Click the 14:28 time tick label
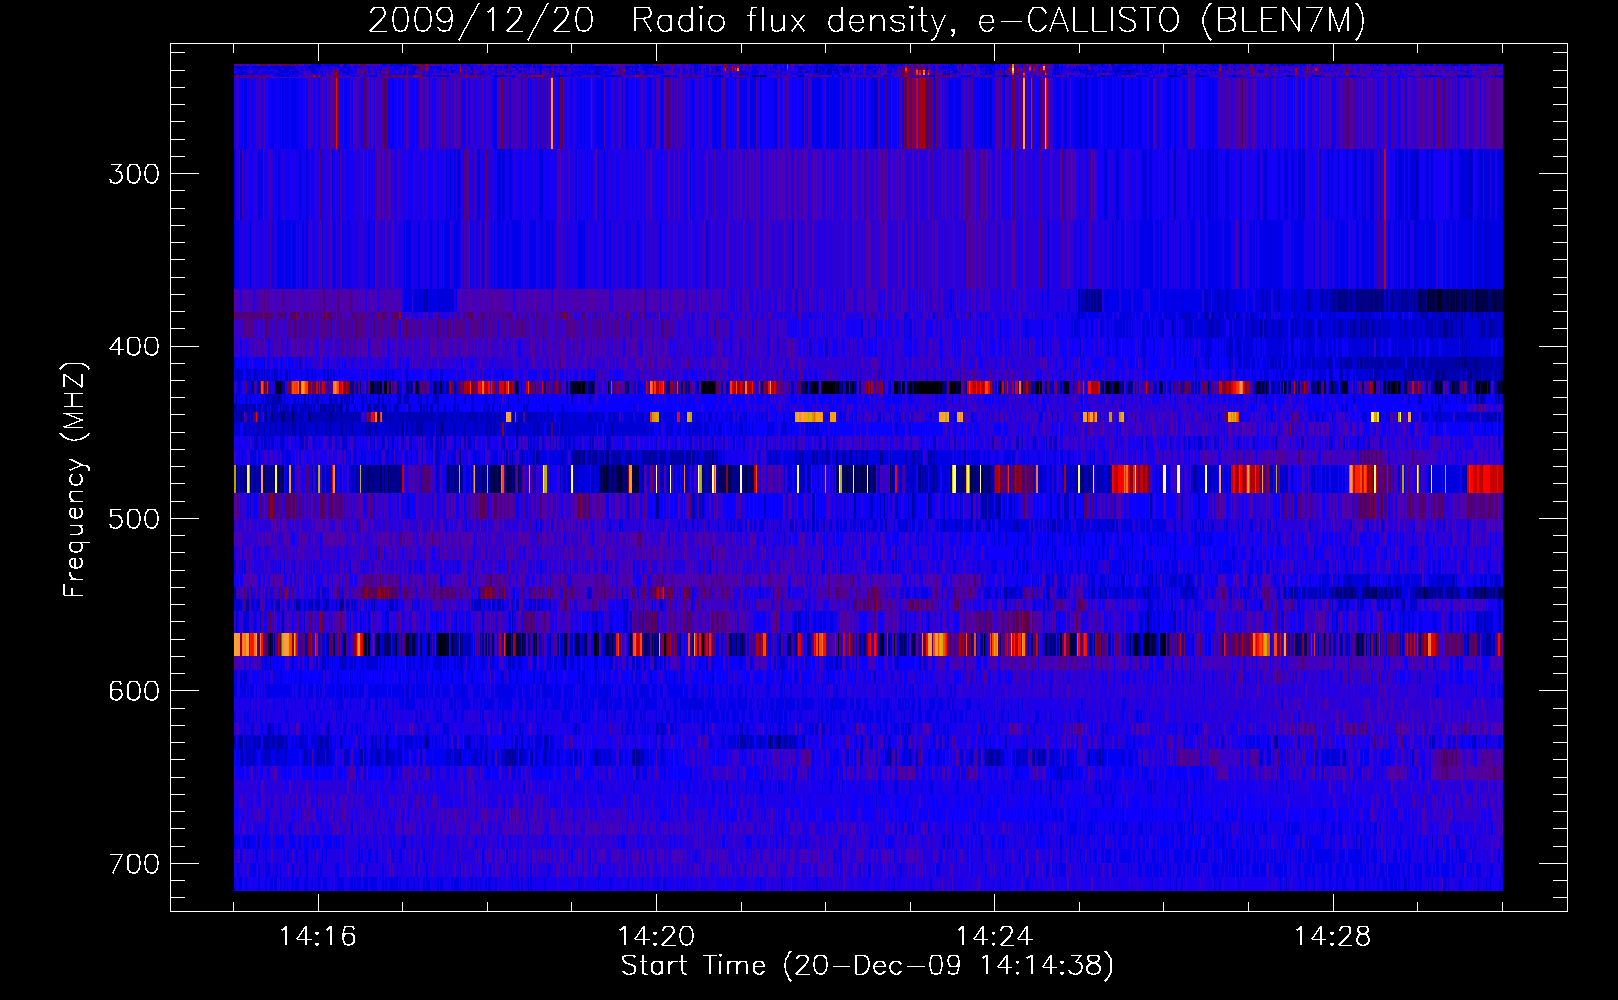This screenshot has width=1618, height=1000. (x=1332, y=937)
